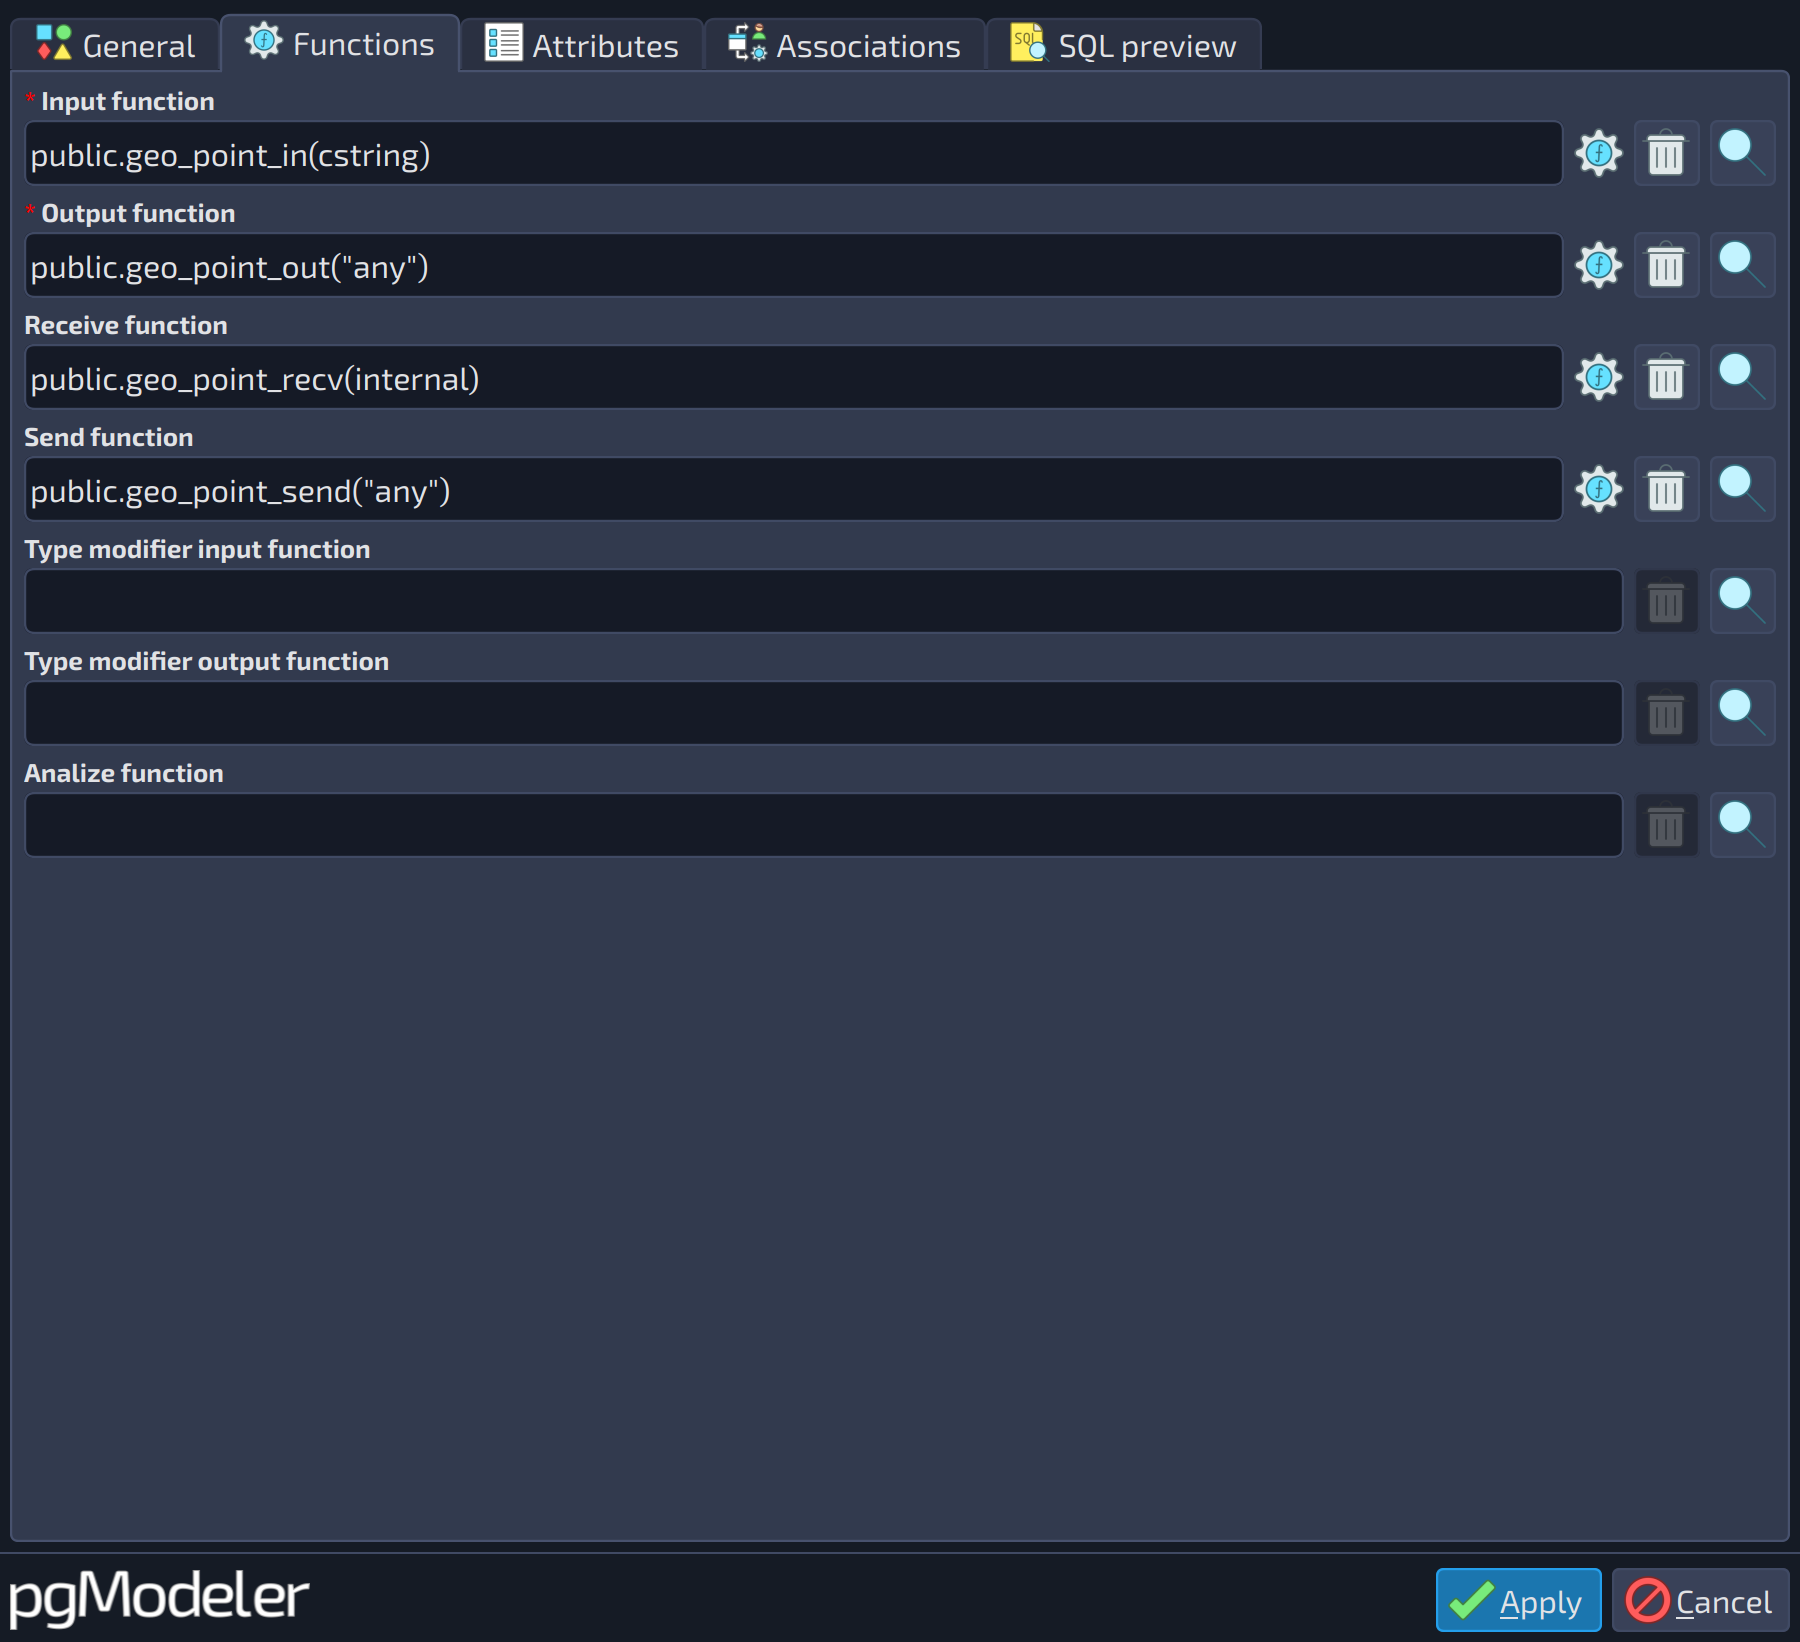Focus the Input function field
This screenshot has width=1800, height=1642.
click(793, 154)
